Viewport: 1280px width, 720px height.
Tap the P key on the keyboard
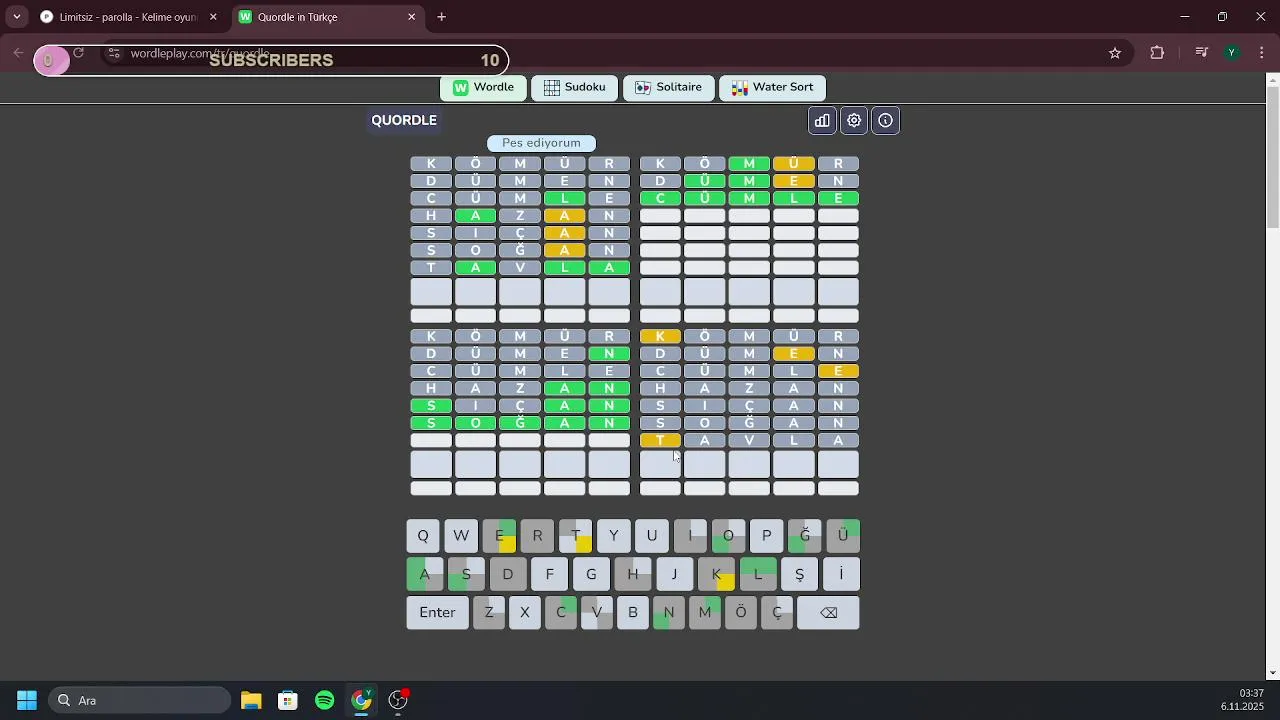tap(767, 536)
